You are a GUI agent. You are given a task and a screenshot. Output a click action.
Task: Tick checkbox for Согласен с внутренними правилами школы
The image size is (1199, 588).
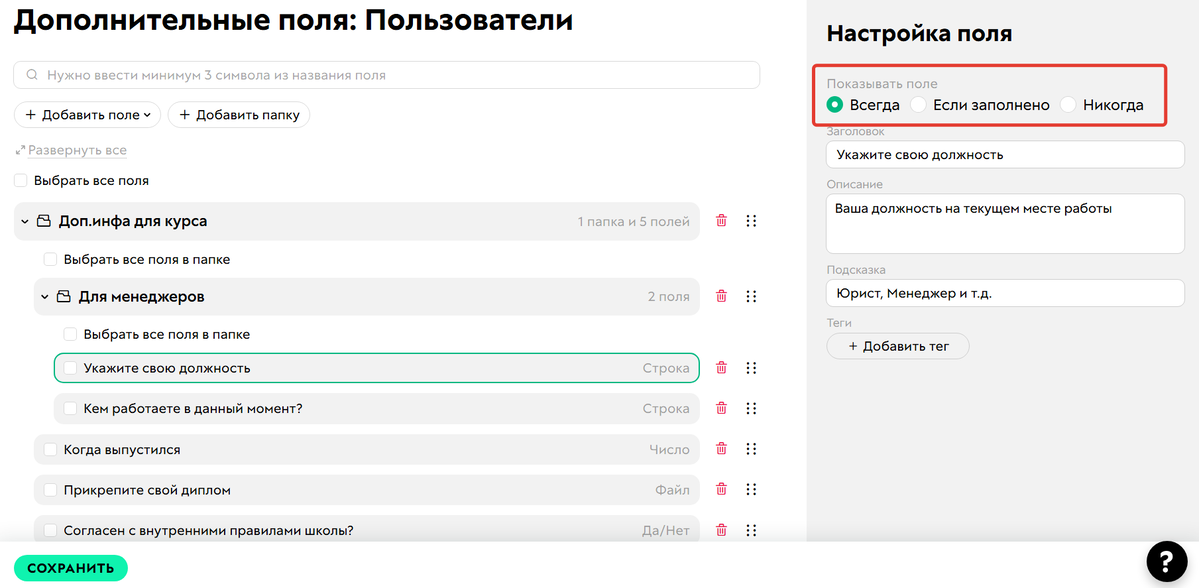[50, 530]
